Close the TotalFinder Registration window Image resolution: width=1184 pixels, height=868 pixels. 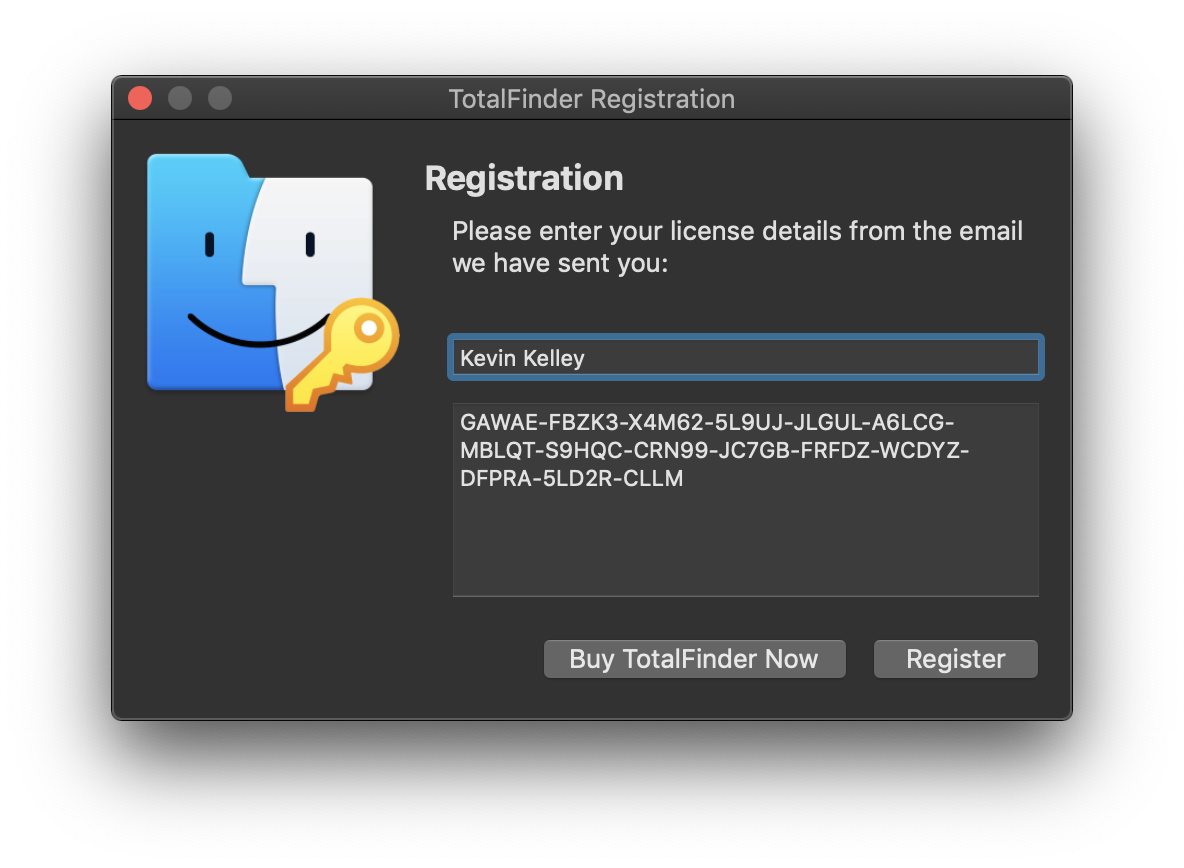[x=140, y=98]
